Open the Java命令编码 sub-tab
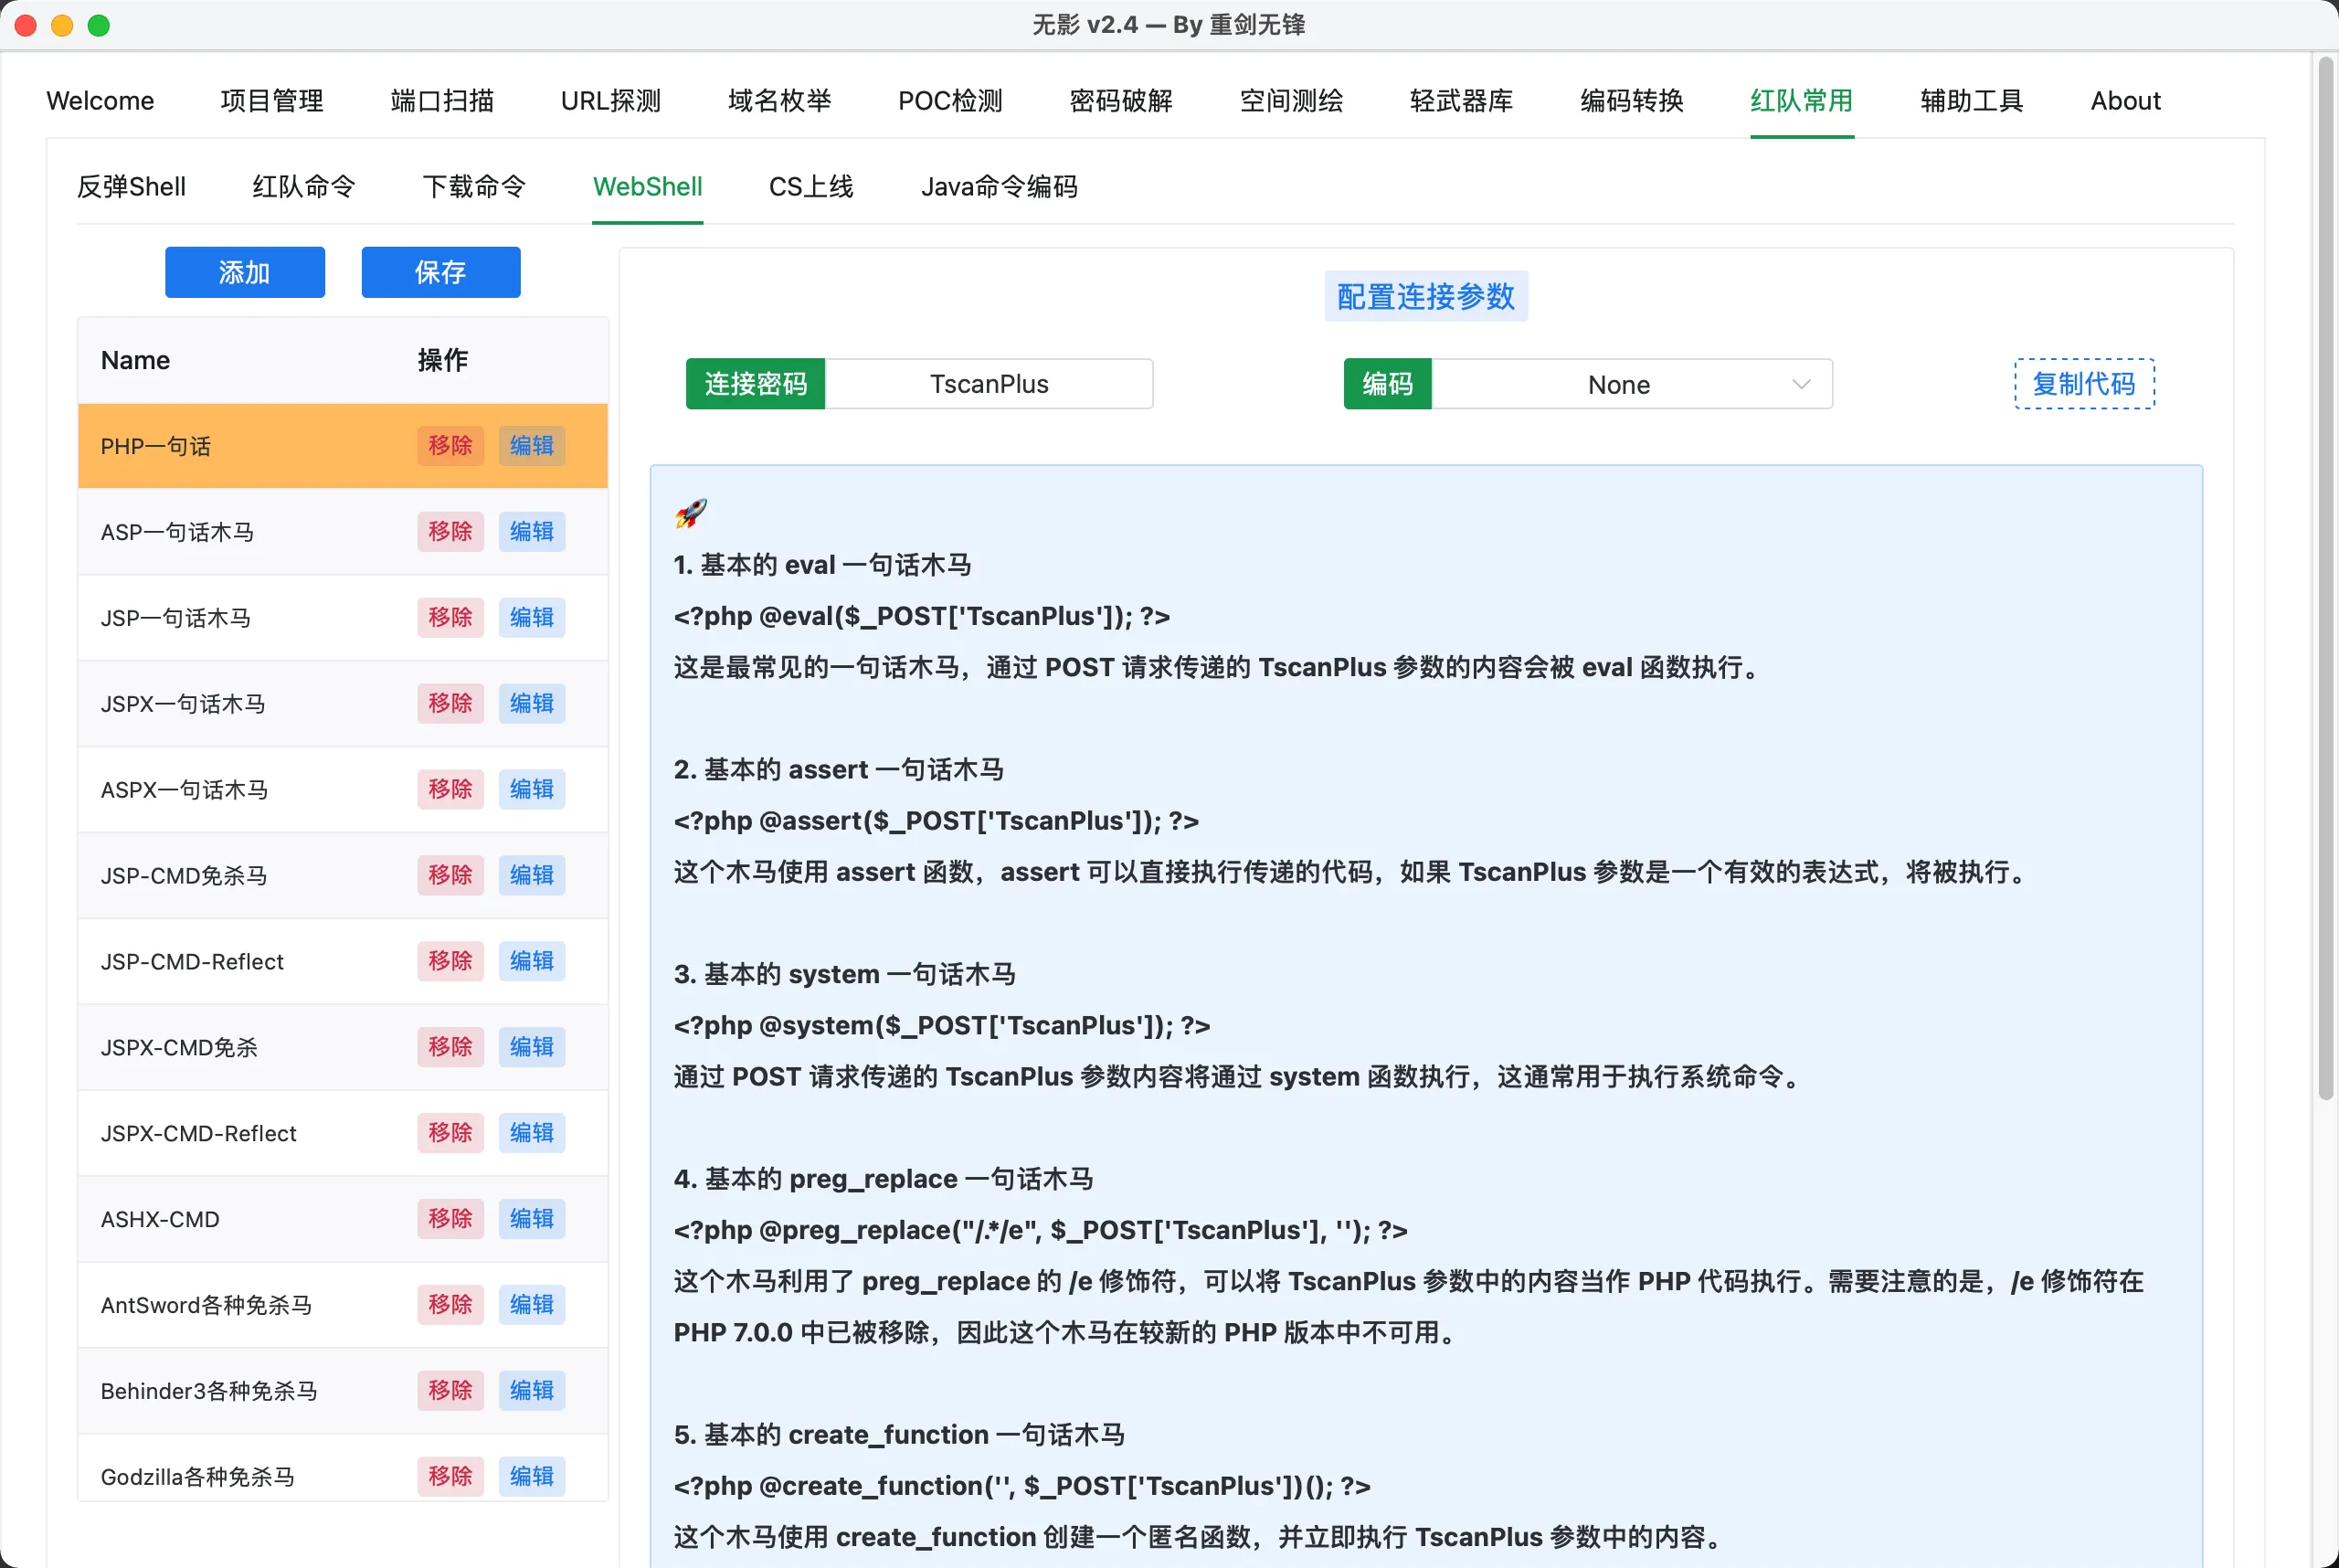This screenshot has height=1568, width=2339. coord(998,187)
